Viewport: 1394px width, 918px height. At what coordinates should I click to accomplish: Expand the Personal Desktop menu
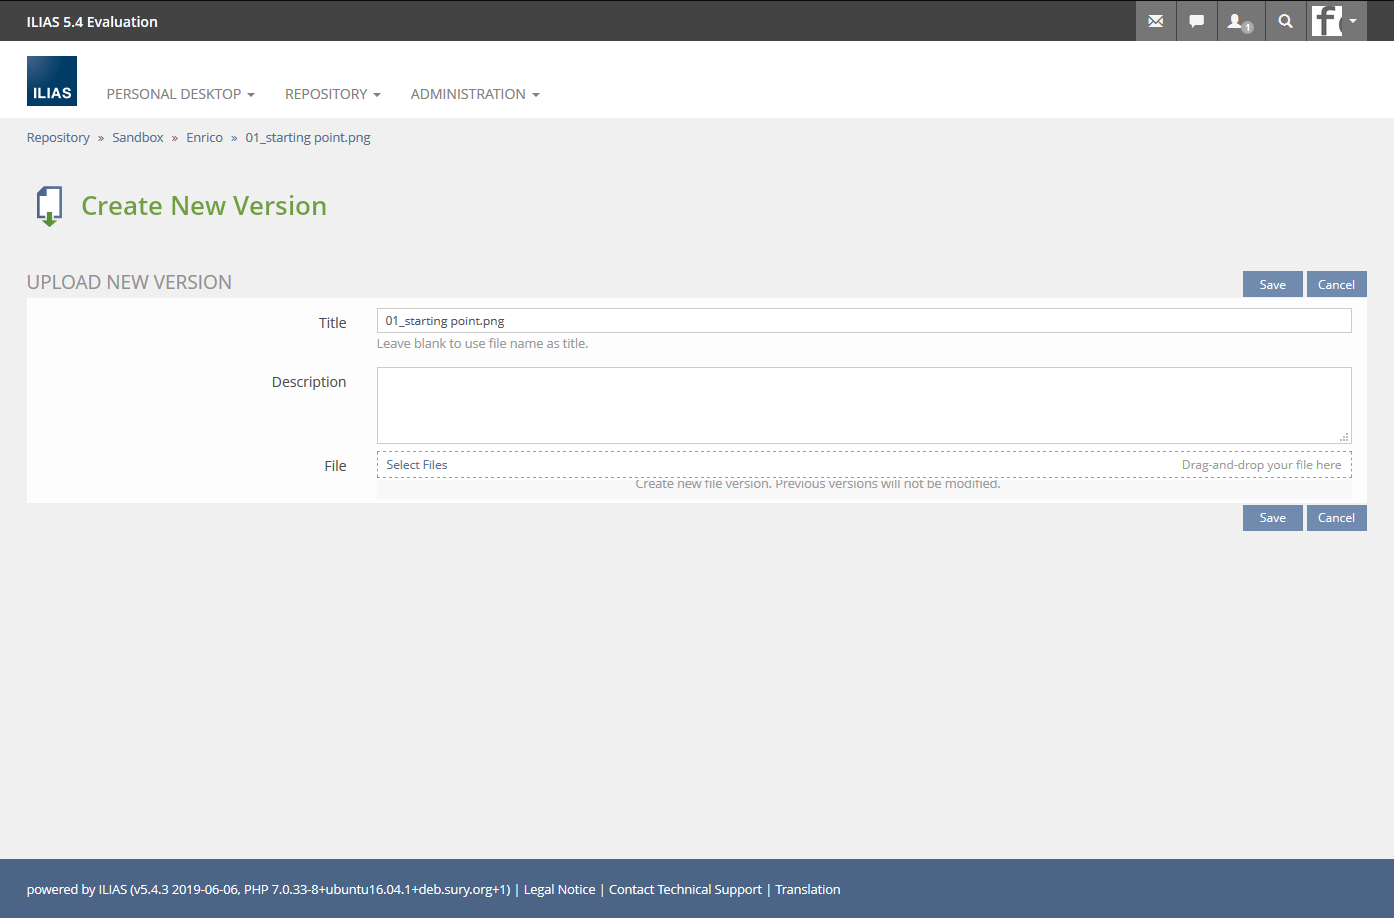coord(180,94)
